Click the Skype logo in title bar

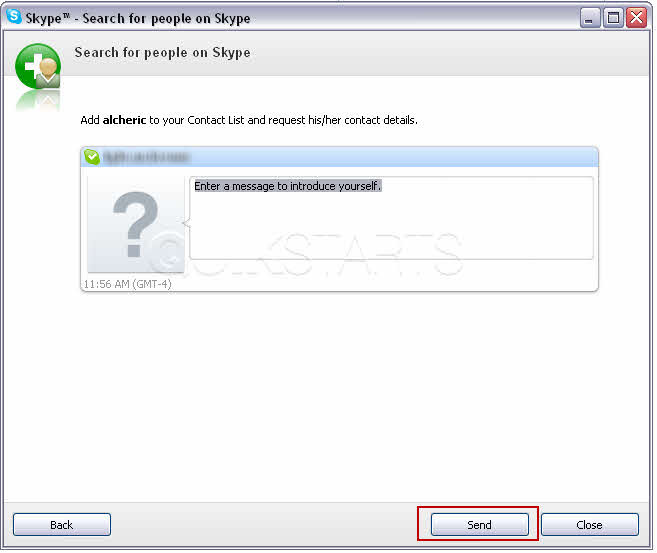(x=14, y=16)
